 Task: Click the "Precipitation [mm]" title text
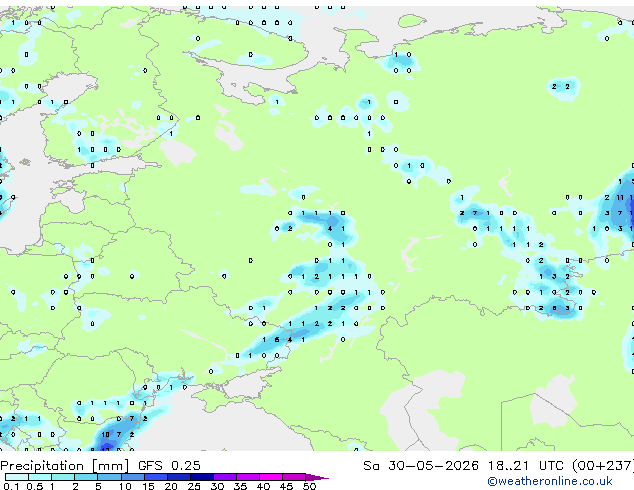coord(65,466)
